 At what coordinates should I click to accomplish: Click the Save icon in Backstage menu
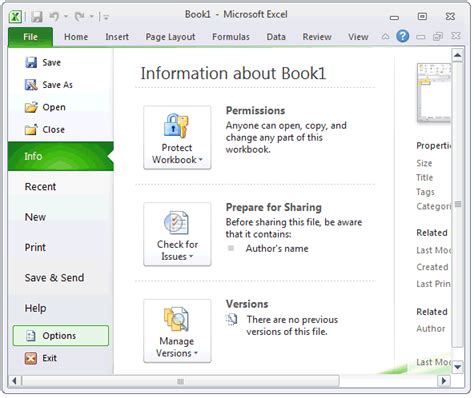tap(31, 62)
